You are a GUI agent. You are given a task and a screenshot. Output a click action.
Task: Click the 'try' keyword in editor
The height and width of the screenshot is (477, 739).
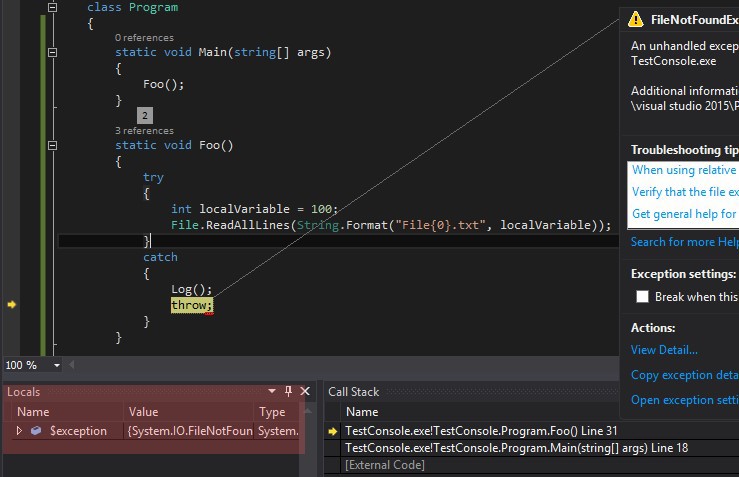[153, 177]
